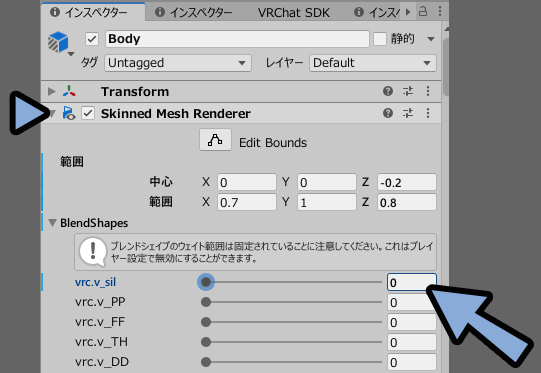The height and width of the screenshot is (373, 541).
Task: Select the first インスペクター tab
Action: pyautogui.click(x=93, y=12)
